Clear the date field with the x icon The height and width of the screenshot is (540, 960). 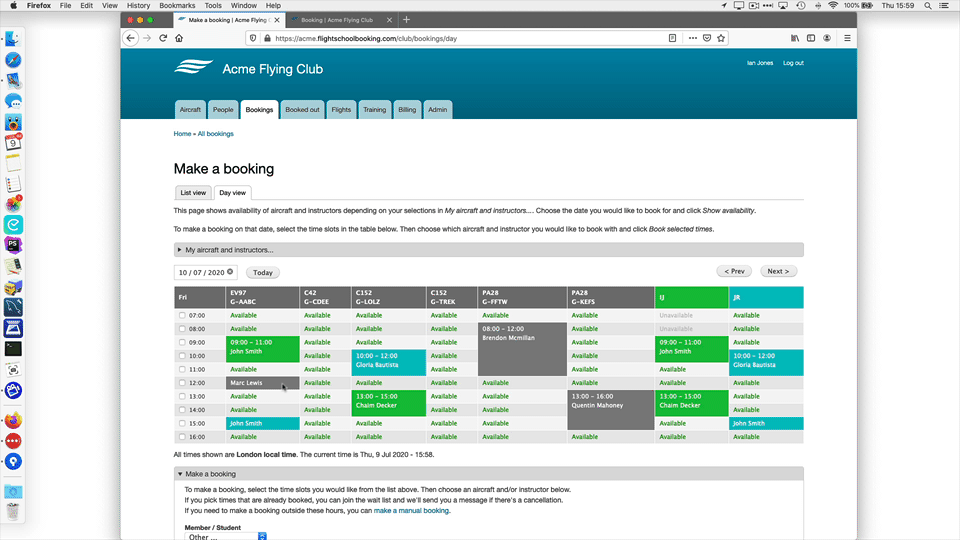pos(230,272)
